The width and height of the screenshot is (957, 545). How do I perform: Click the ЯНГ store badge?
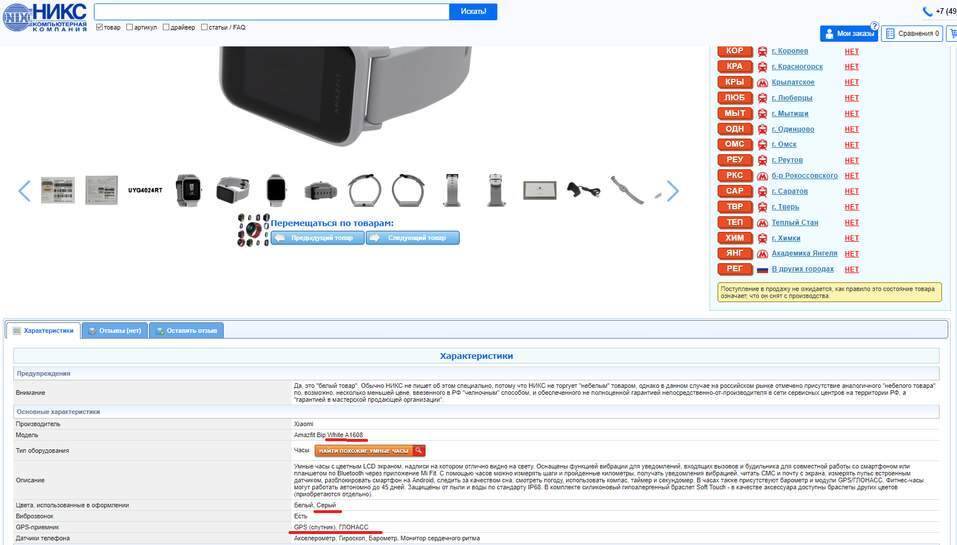[x=735, y=253]
